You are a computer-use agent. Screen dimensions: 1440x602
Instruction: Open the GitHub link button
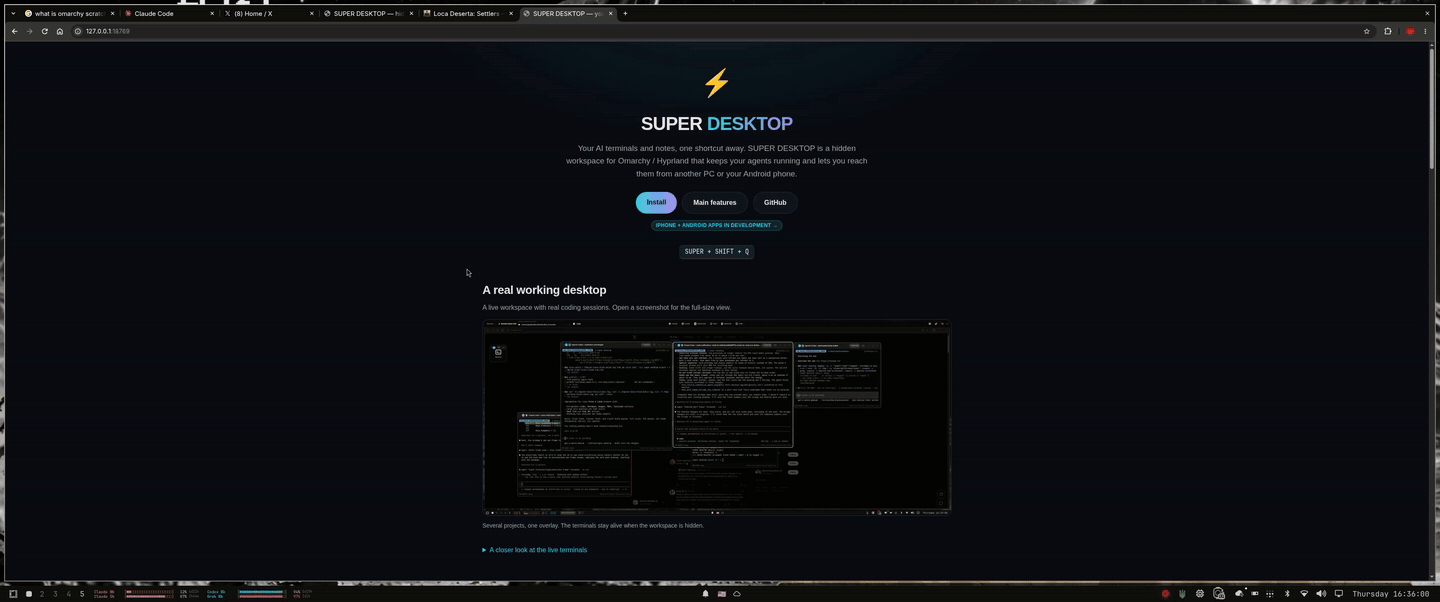(775, 202)
